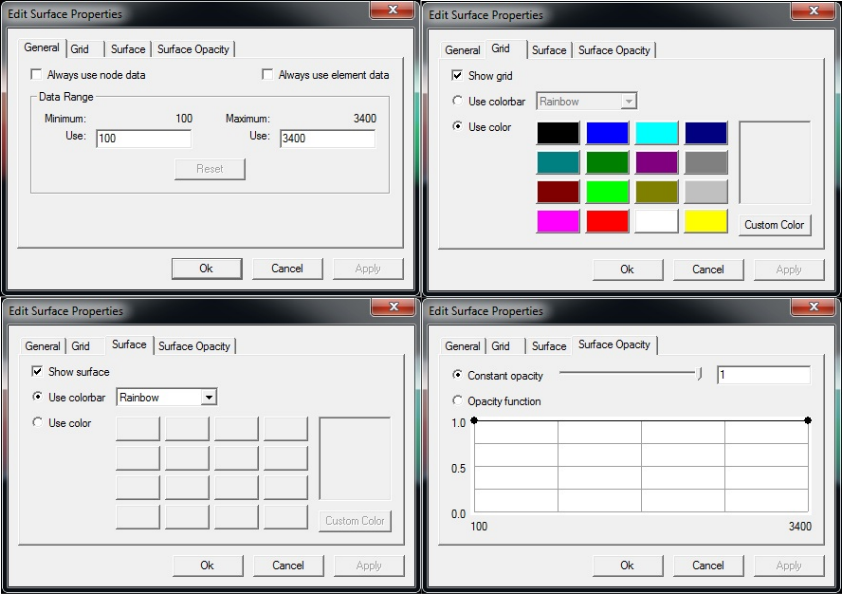Pick the magenta grid color swatch
This screenshot has width=842, height=594.
point(558,221)
